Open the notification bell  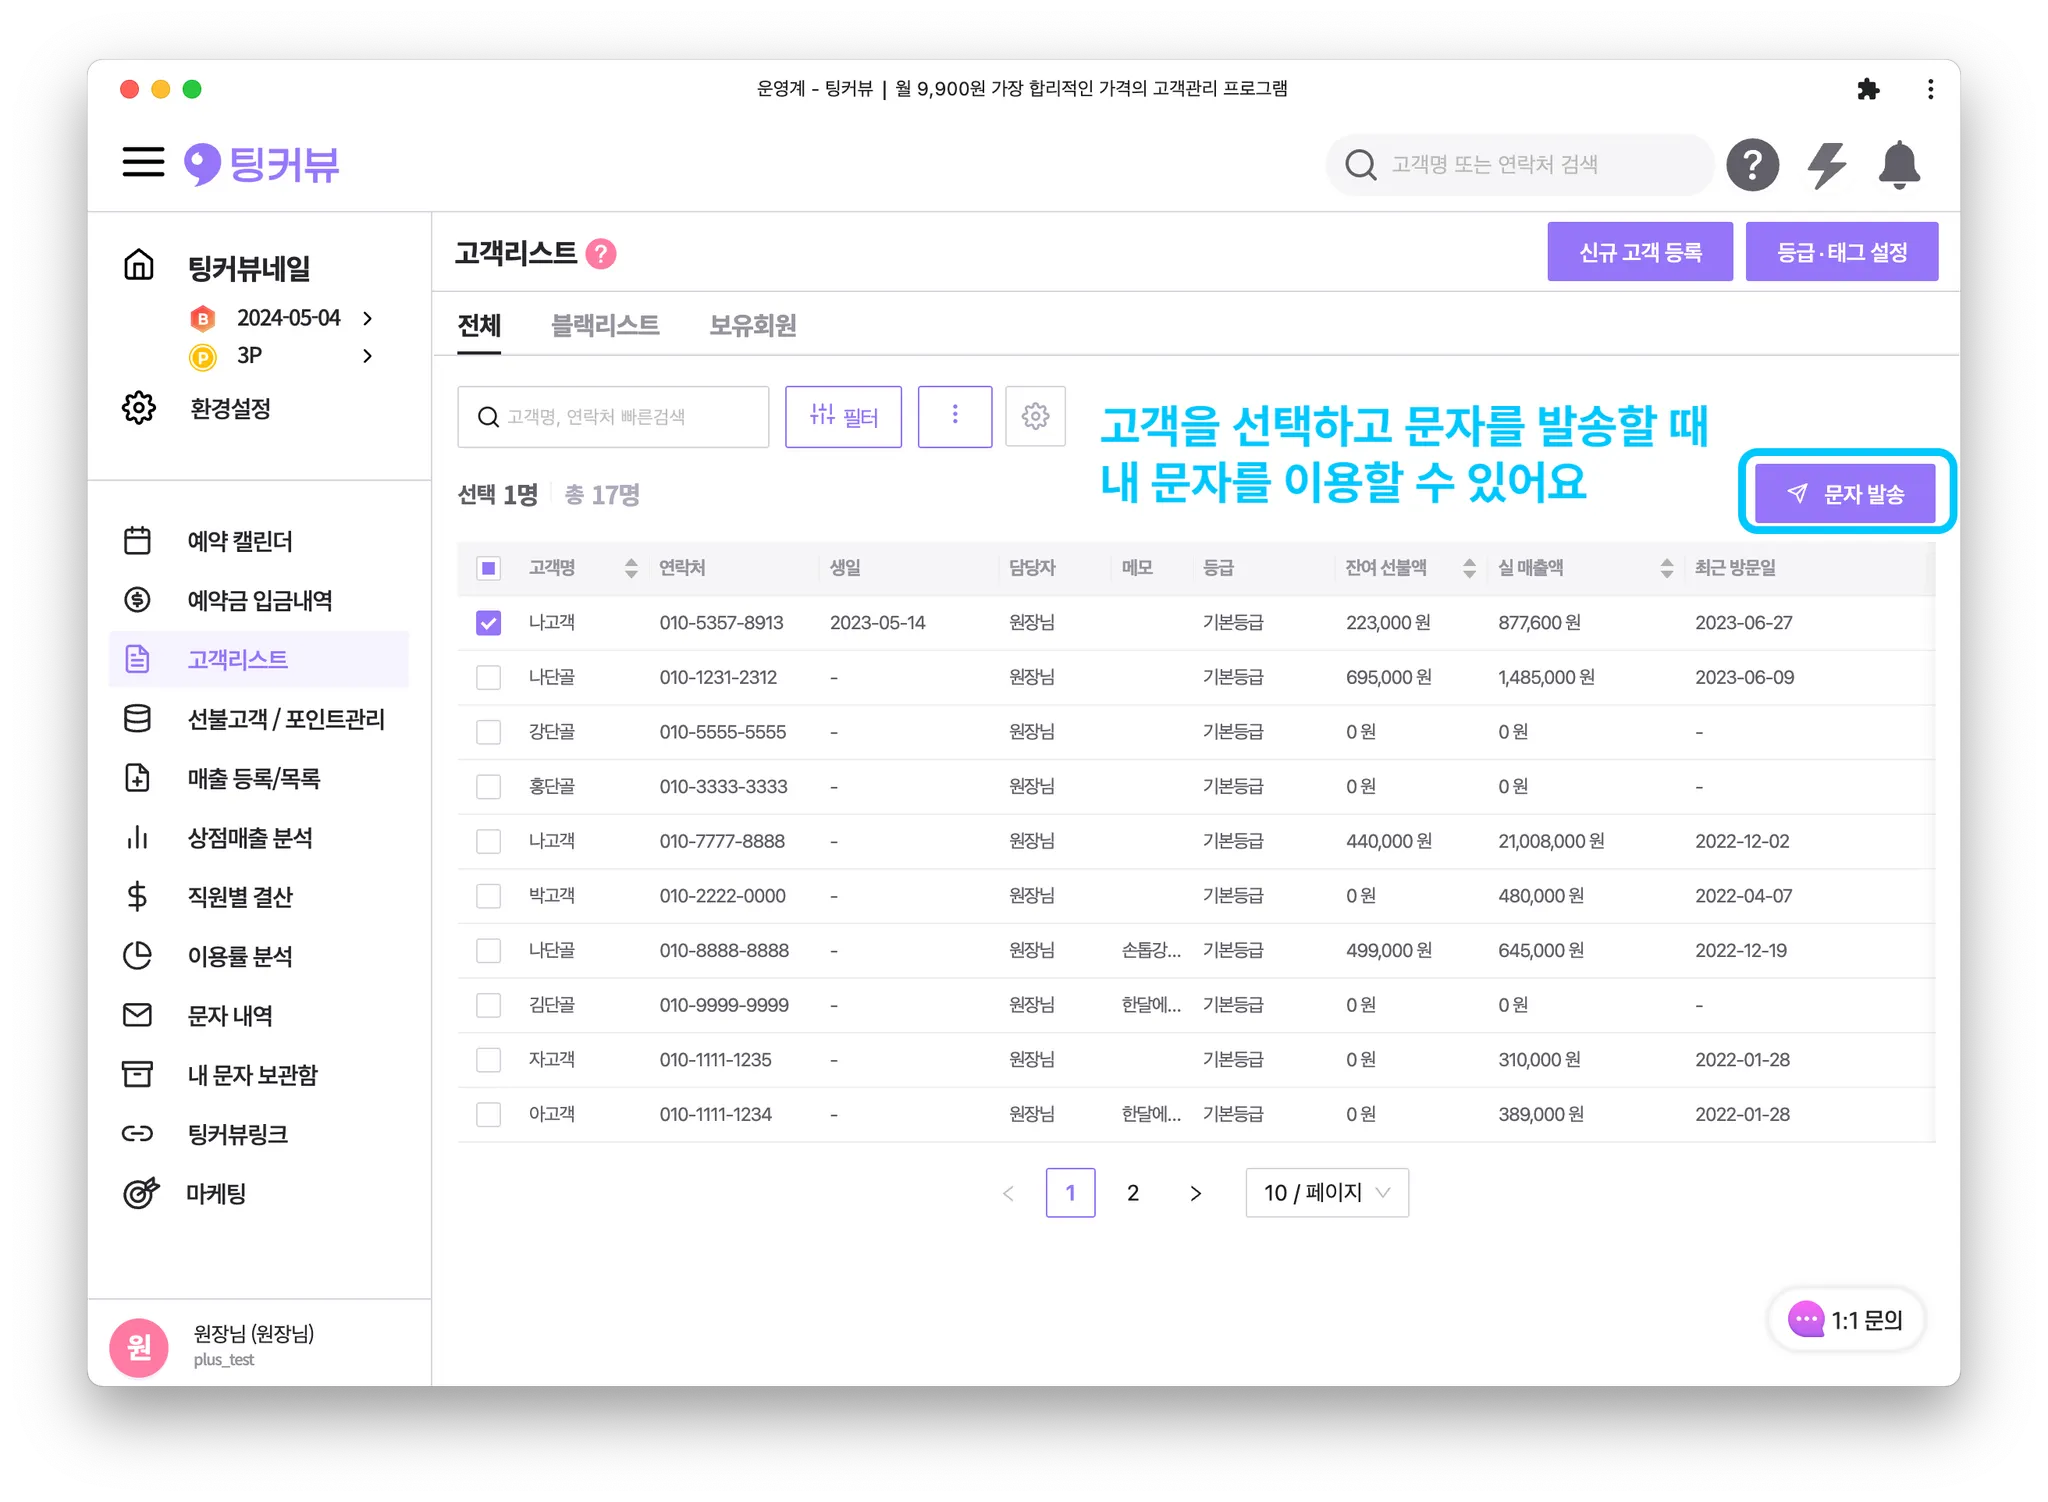point(1898,165)
